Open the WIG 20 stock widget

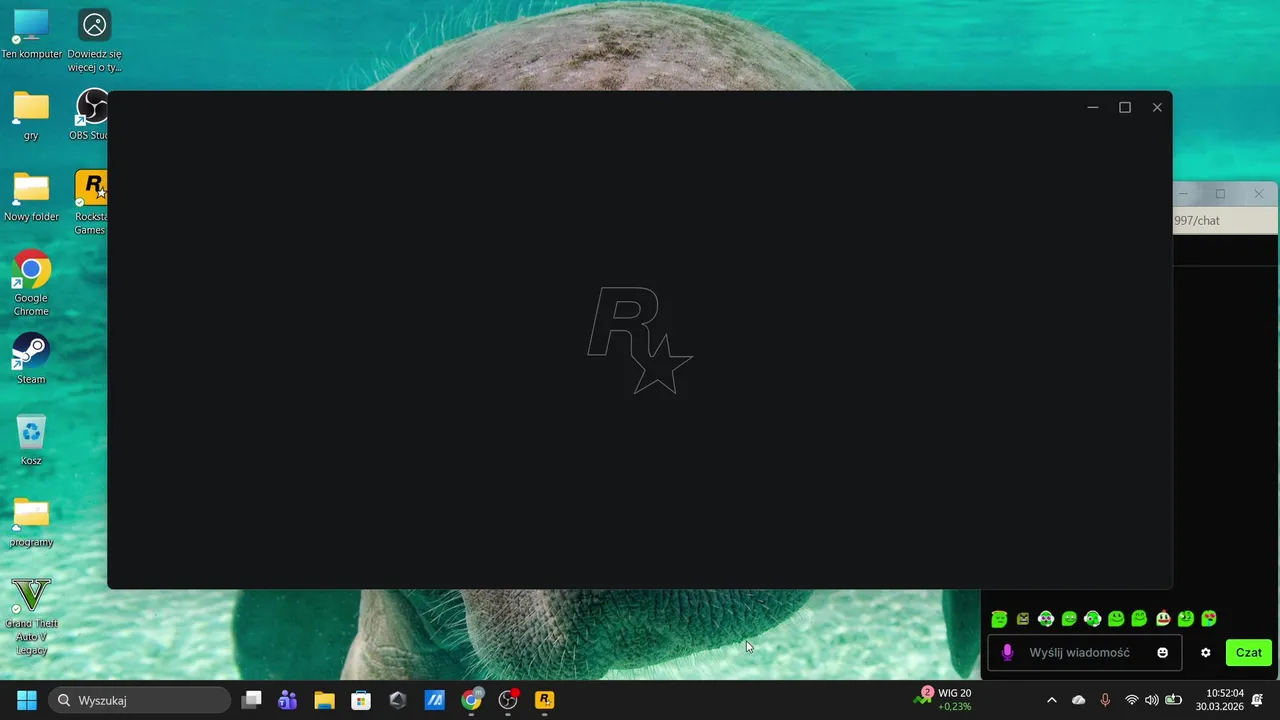coord(943,700)
